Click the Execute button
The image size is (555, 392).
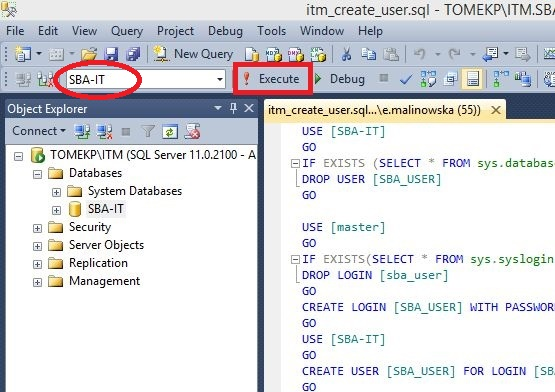tap(272, 79)
